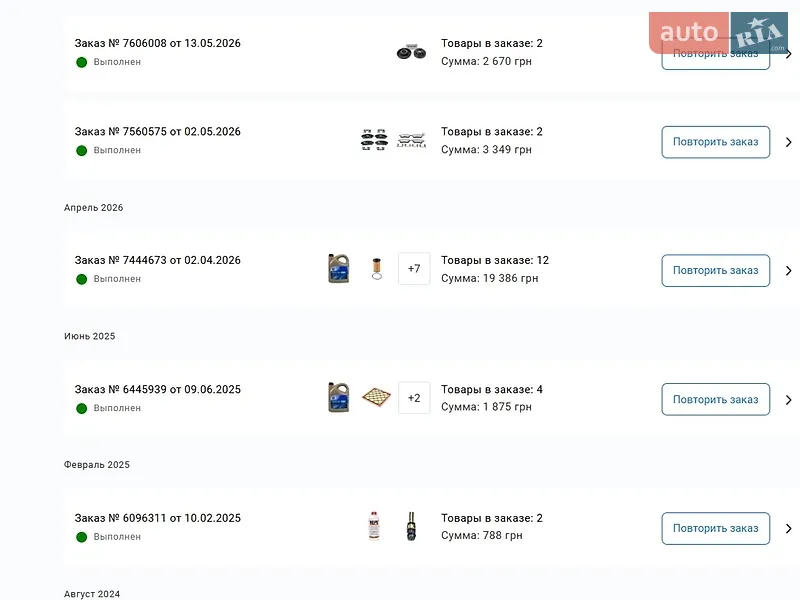Repeat order 7560575 for 3 349 грн
This screenshot has height=600, width=800.
[715, 142]
